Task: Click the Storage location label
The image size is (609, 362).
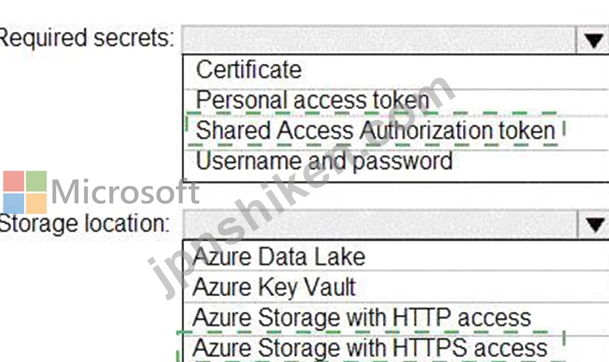Action: [x=84, y=224]
